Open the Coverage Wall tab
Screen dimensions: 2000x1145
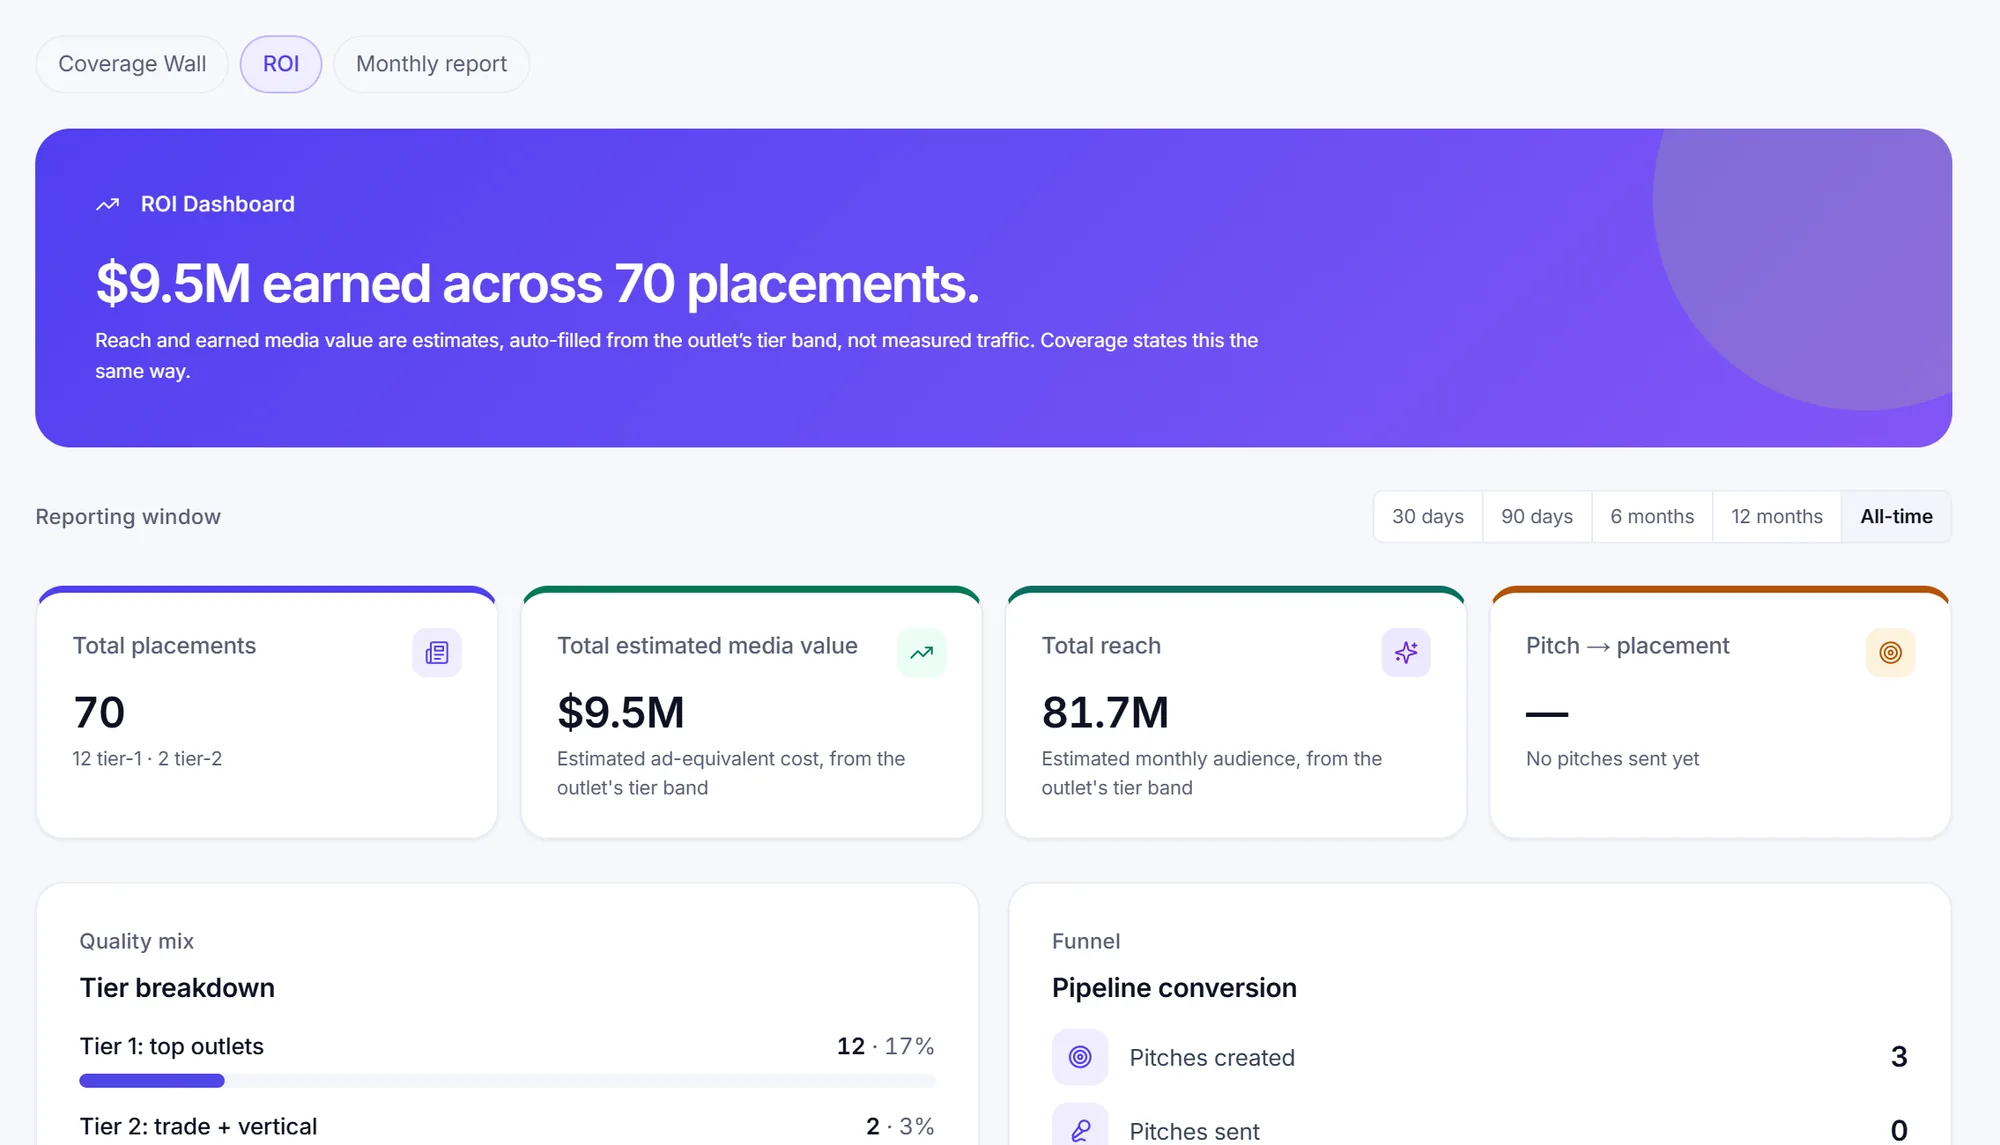pyautogui.click(x=132, y=64)
